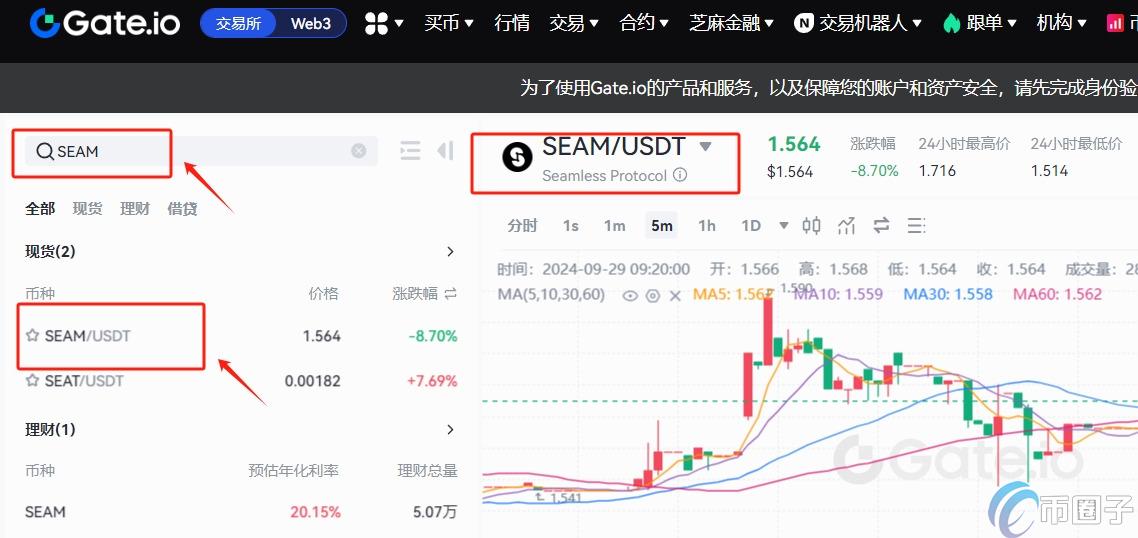This screenshot has height=538, width=1138.
Task: Switch to the 交易所 toggle
Action: click(239, 23)
